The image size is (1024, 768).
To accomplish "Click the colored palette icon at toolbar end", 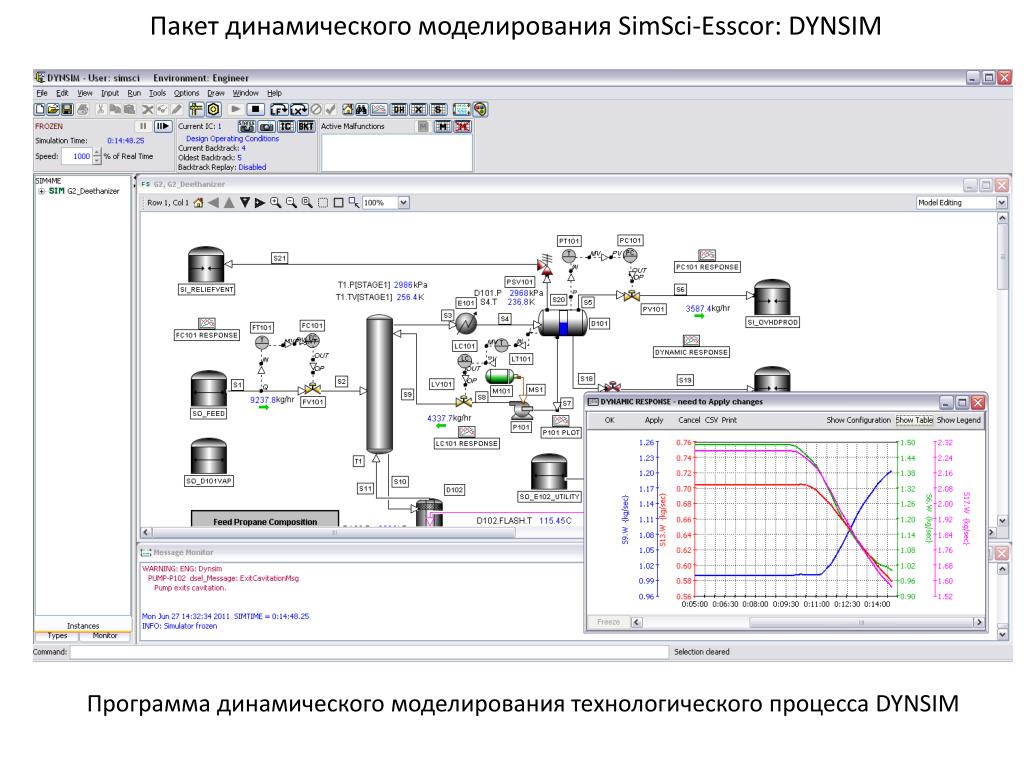I will [481, 110].
